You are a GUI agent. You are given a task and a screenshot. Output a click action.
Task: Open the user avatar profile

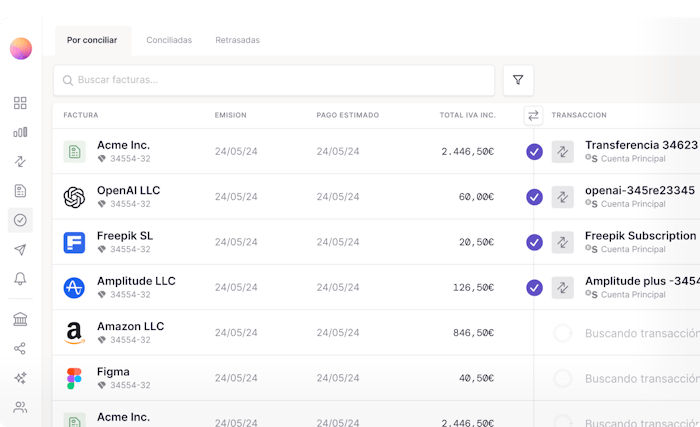tap(21, 48)
